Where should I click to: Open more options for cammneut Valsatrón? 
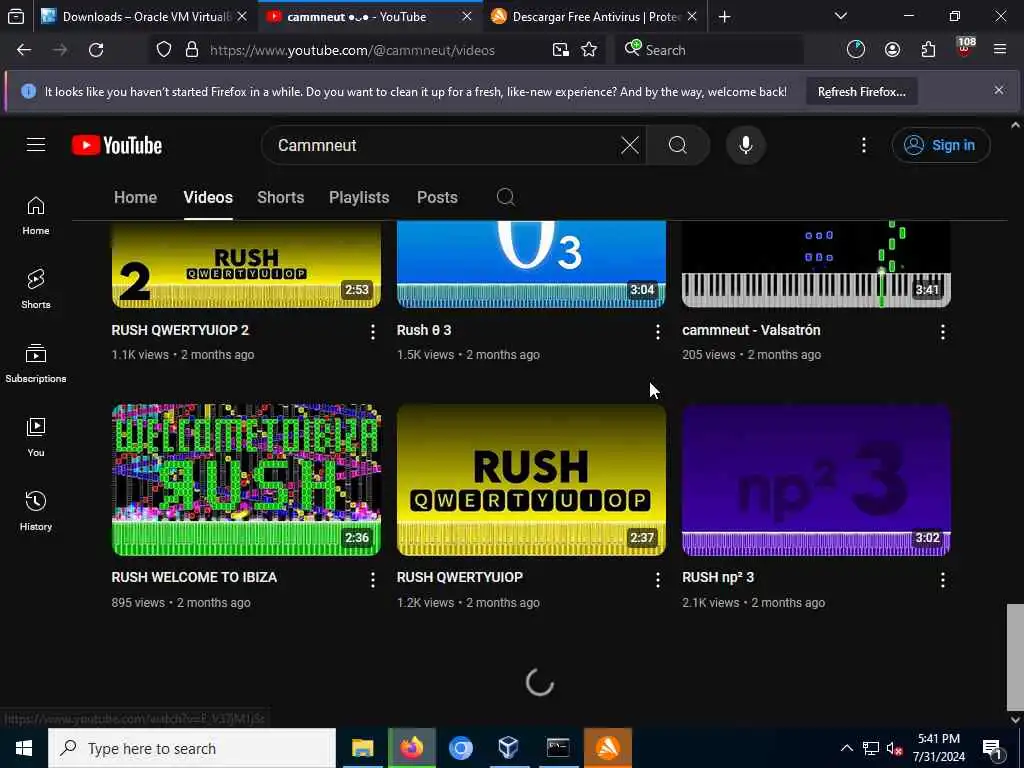pos(942,332)
